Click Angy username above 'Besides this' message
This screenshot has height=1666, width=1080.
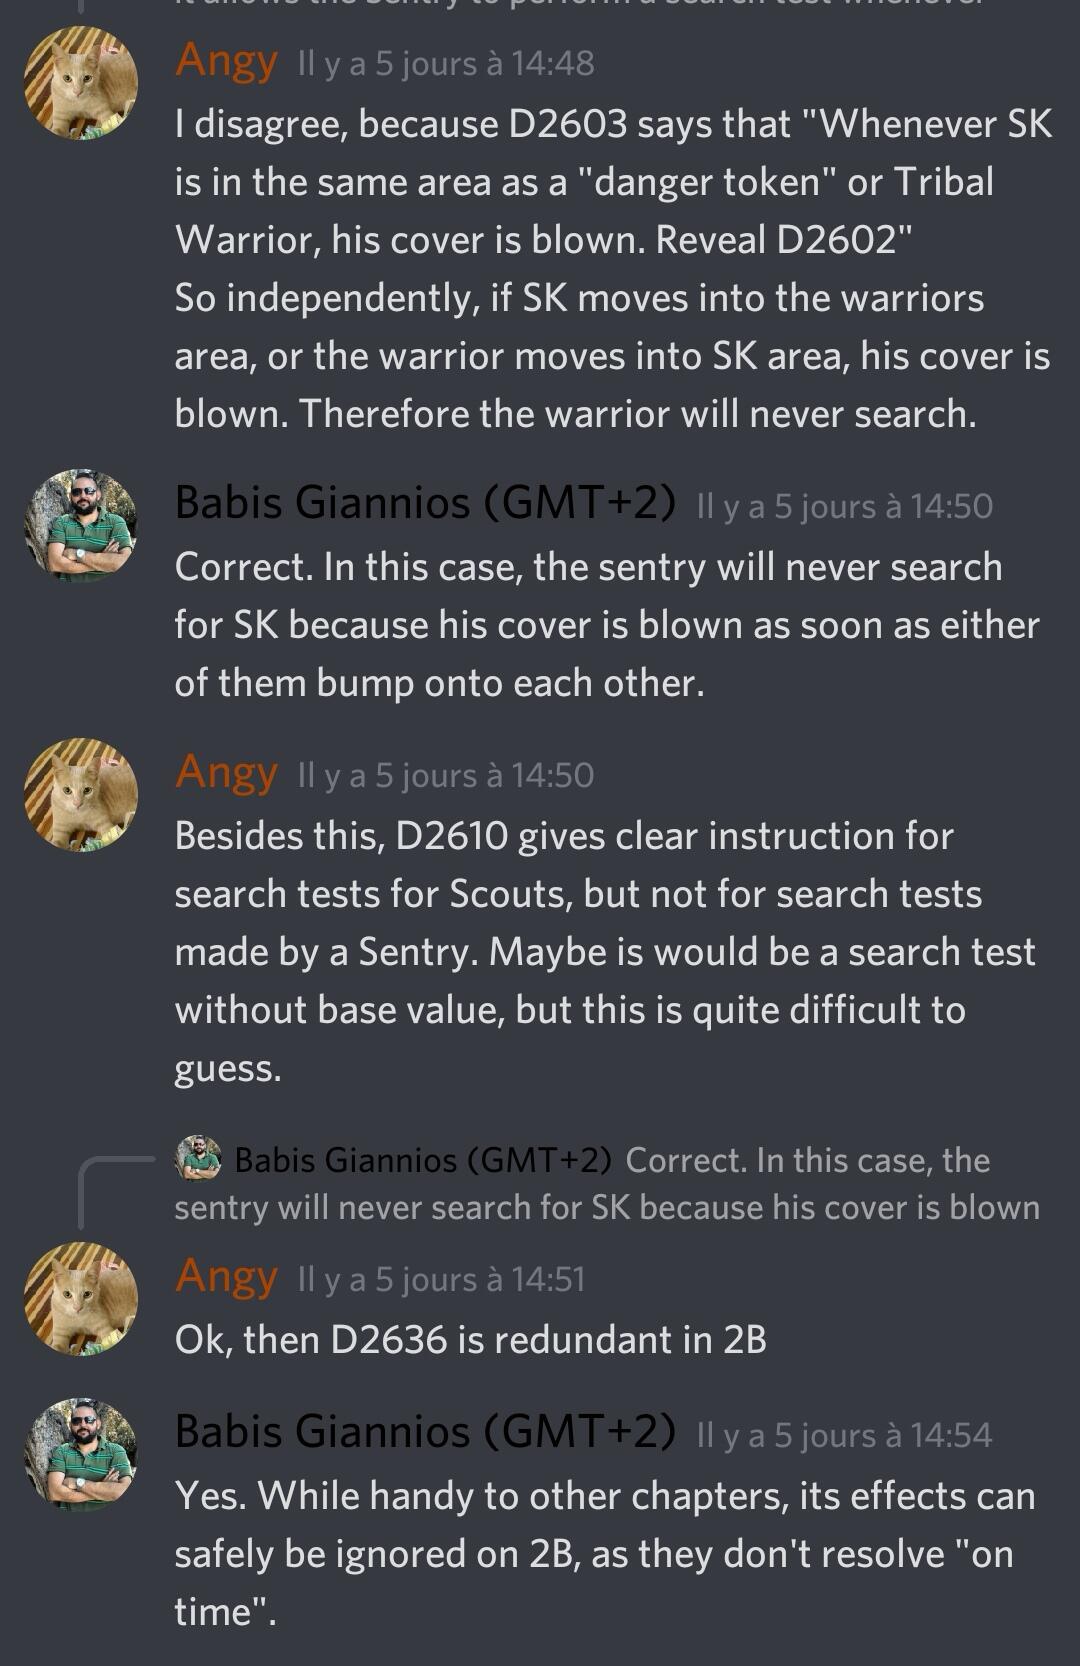click(x=226, y=773)
